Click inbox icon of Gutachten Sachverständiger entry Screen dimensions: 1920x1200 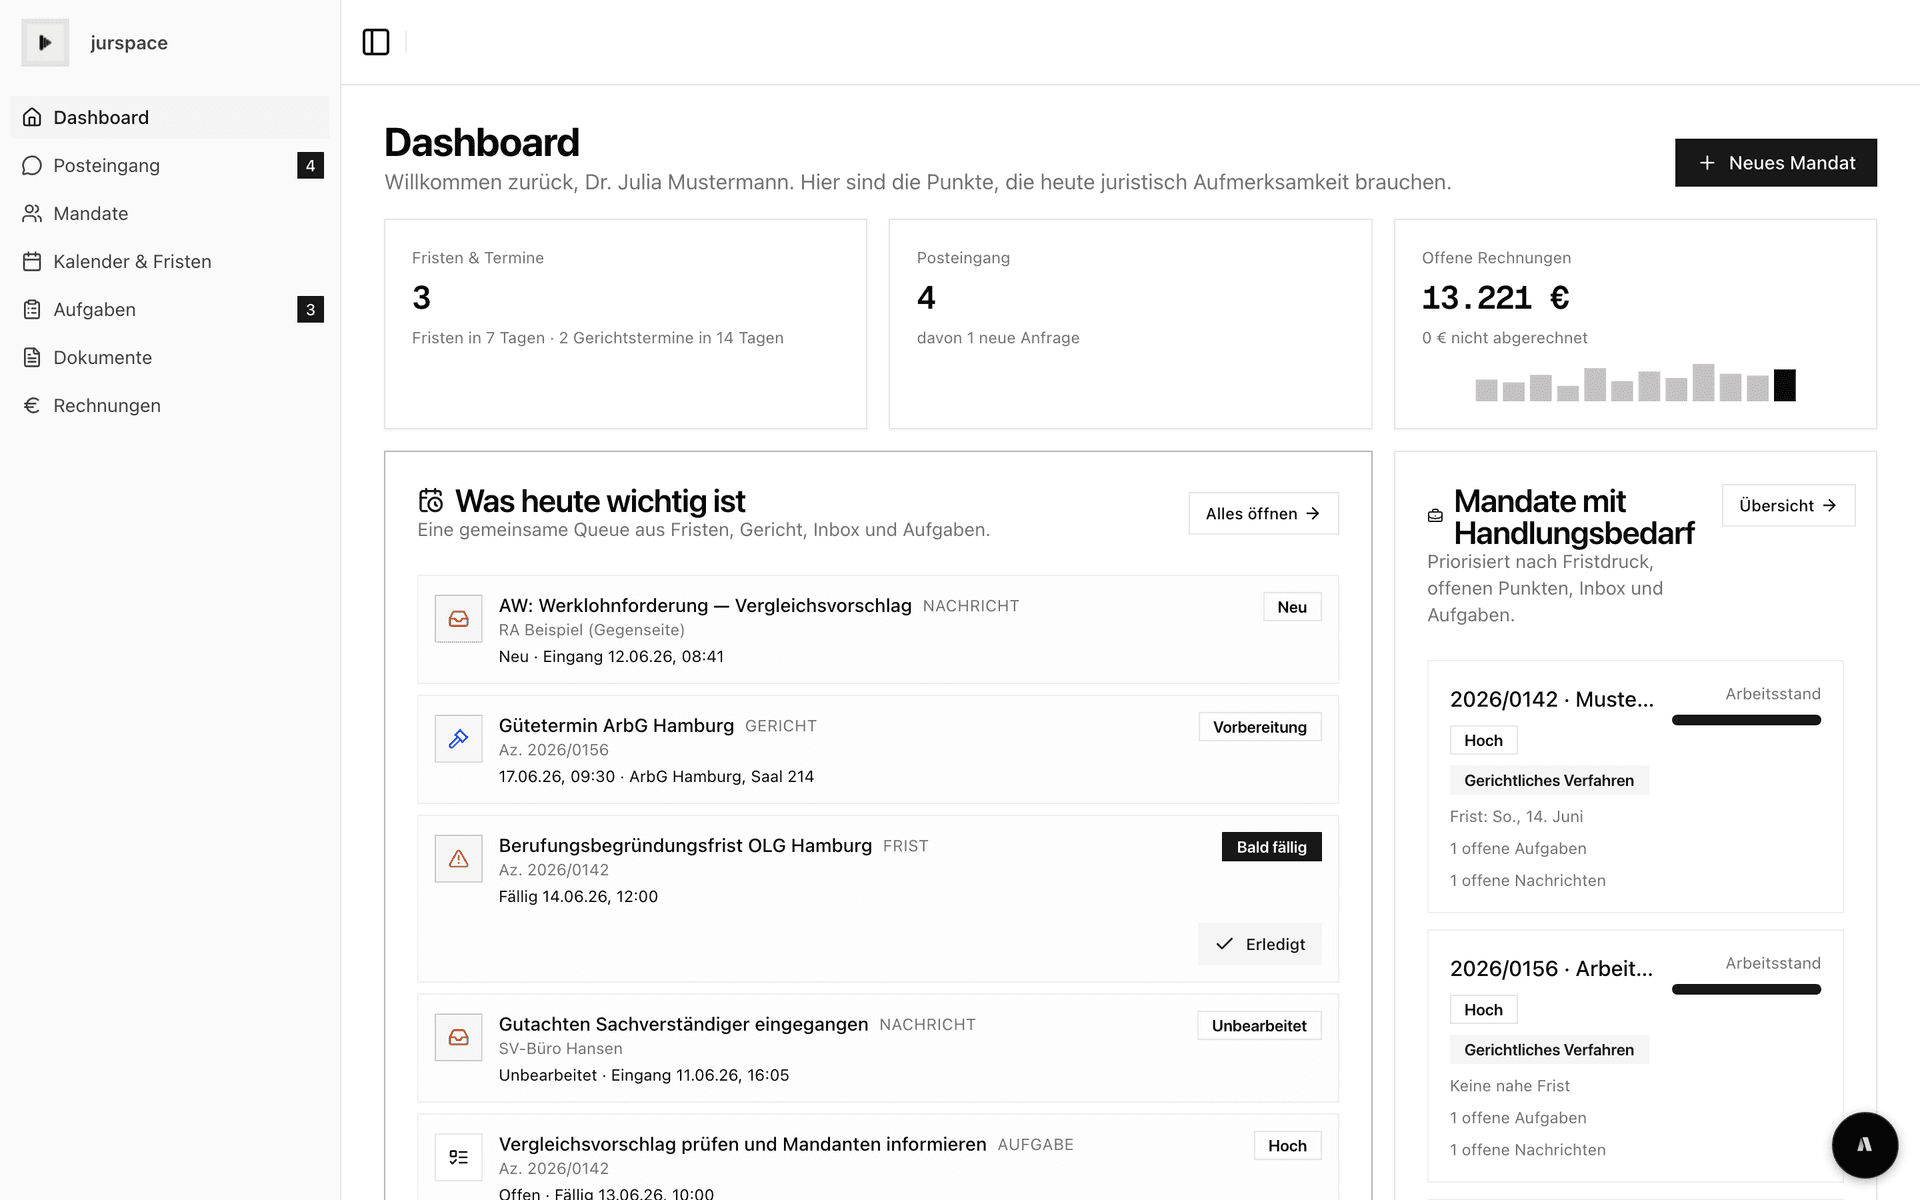click(x=458, y=1038)
